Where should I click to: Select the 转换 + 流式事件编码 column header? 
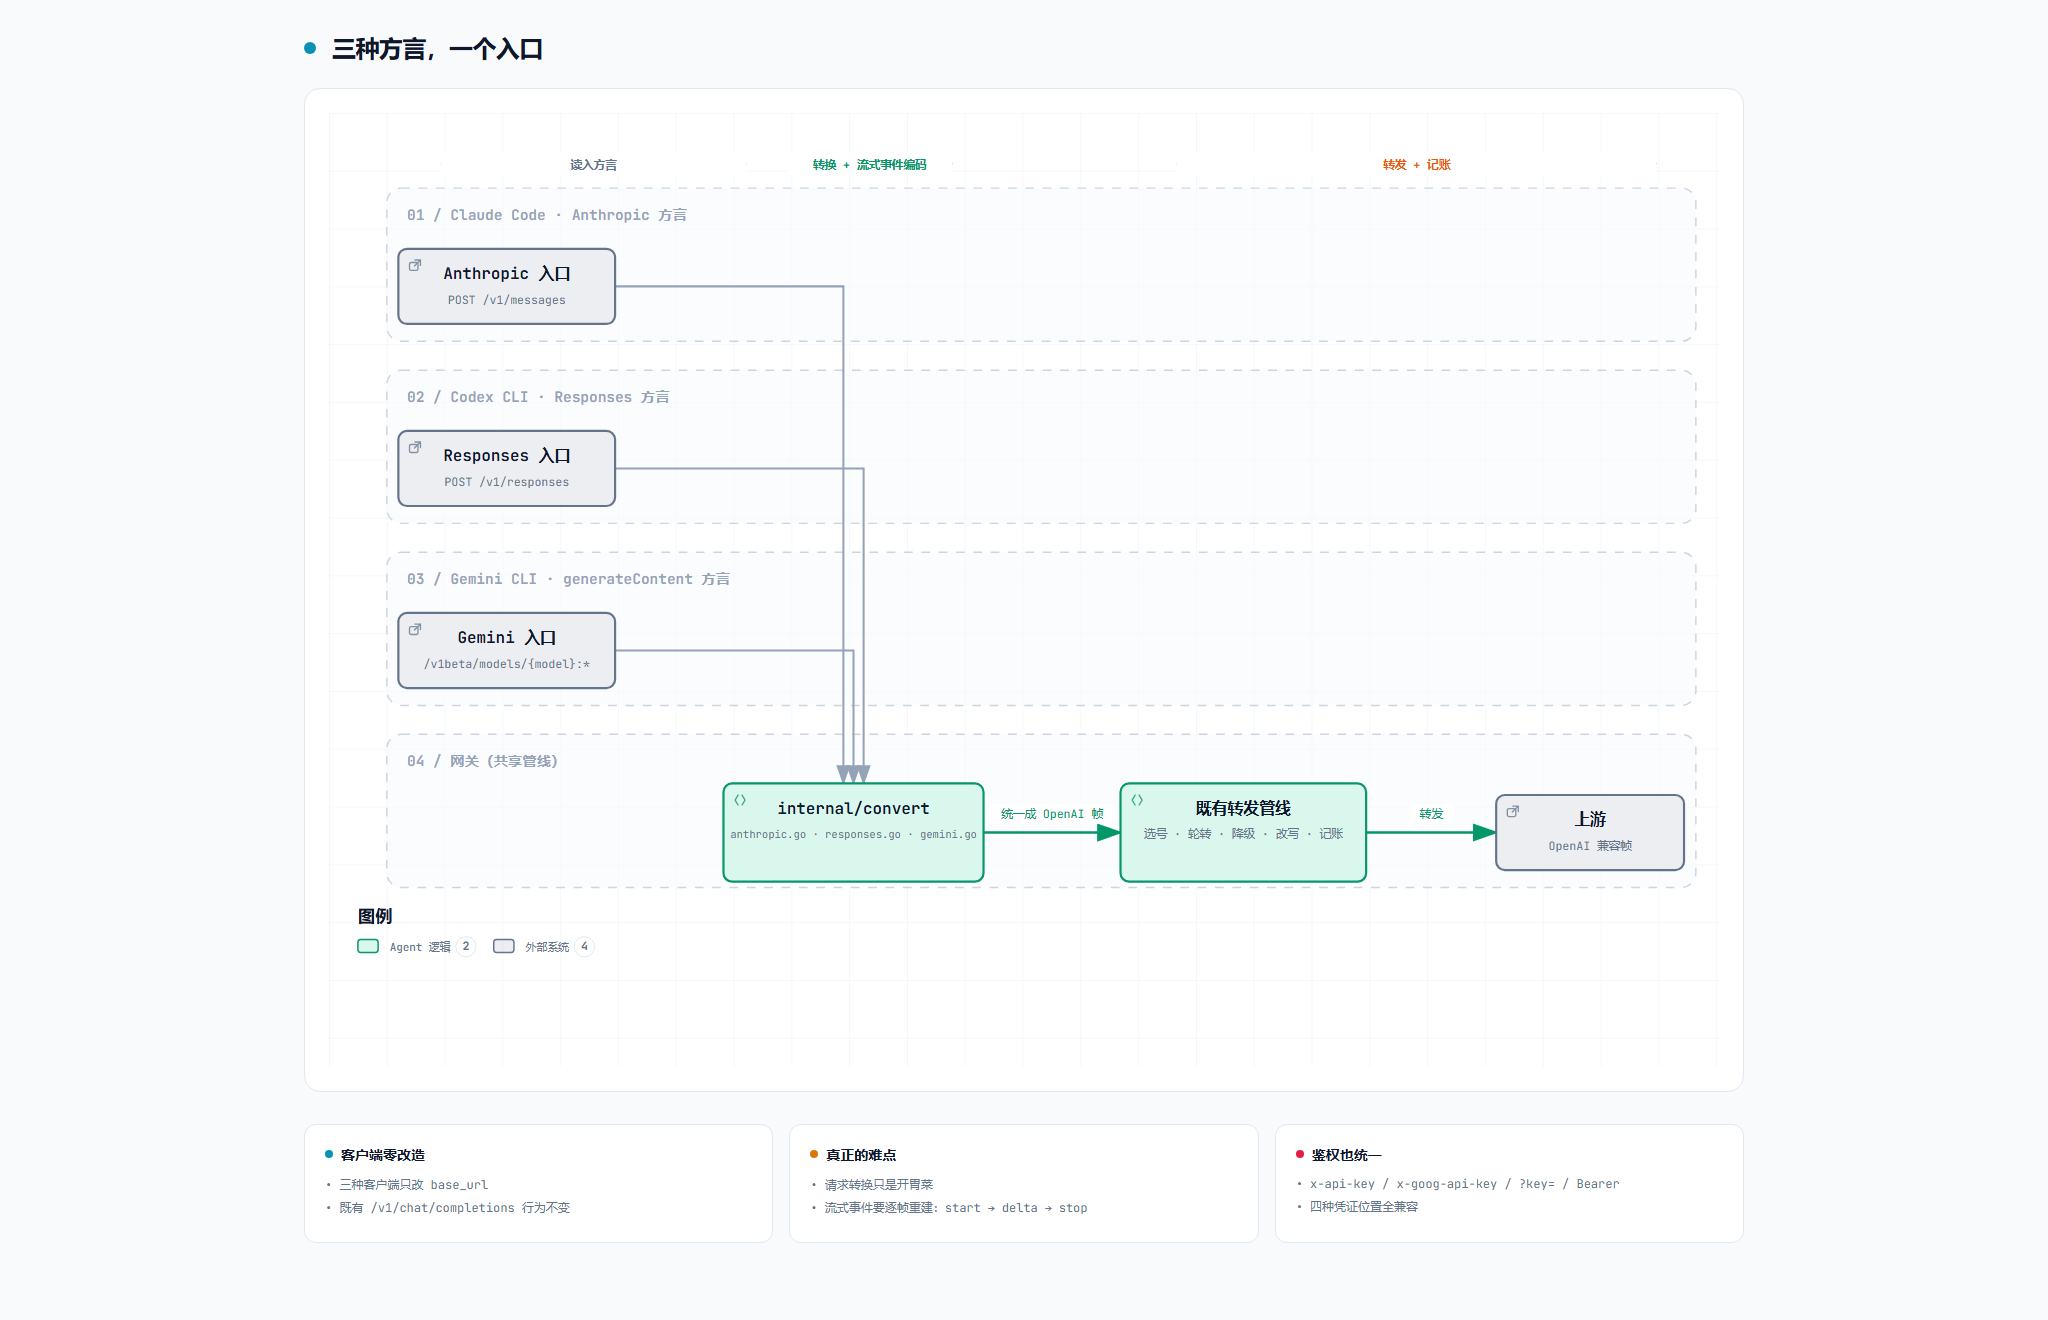coord(870,165)
